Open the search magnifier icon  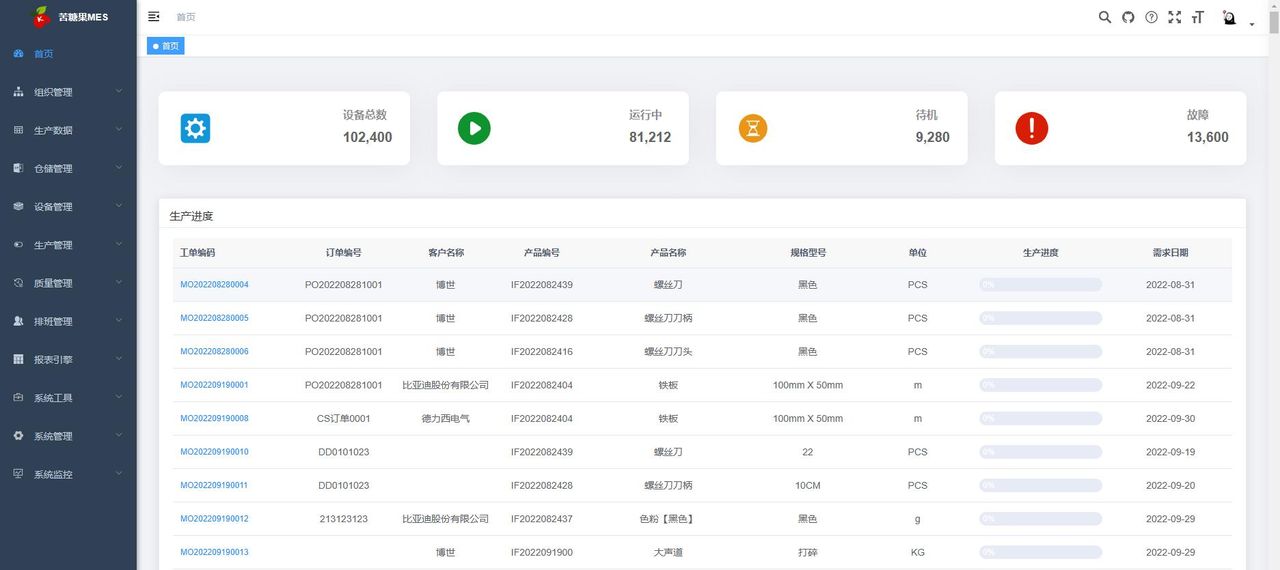pyautogui.click(x=1105, y=17)
